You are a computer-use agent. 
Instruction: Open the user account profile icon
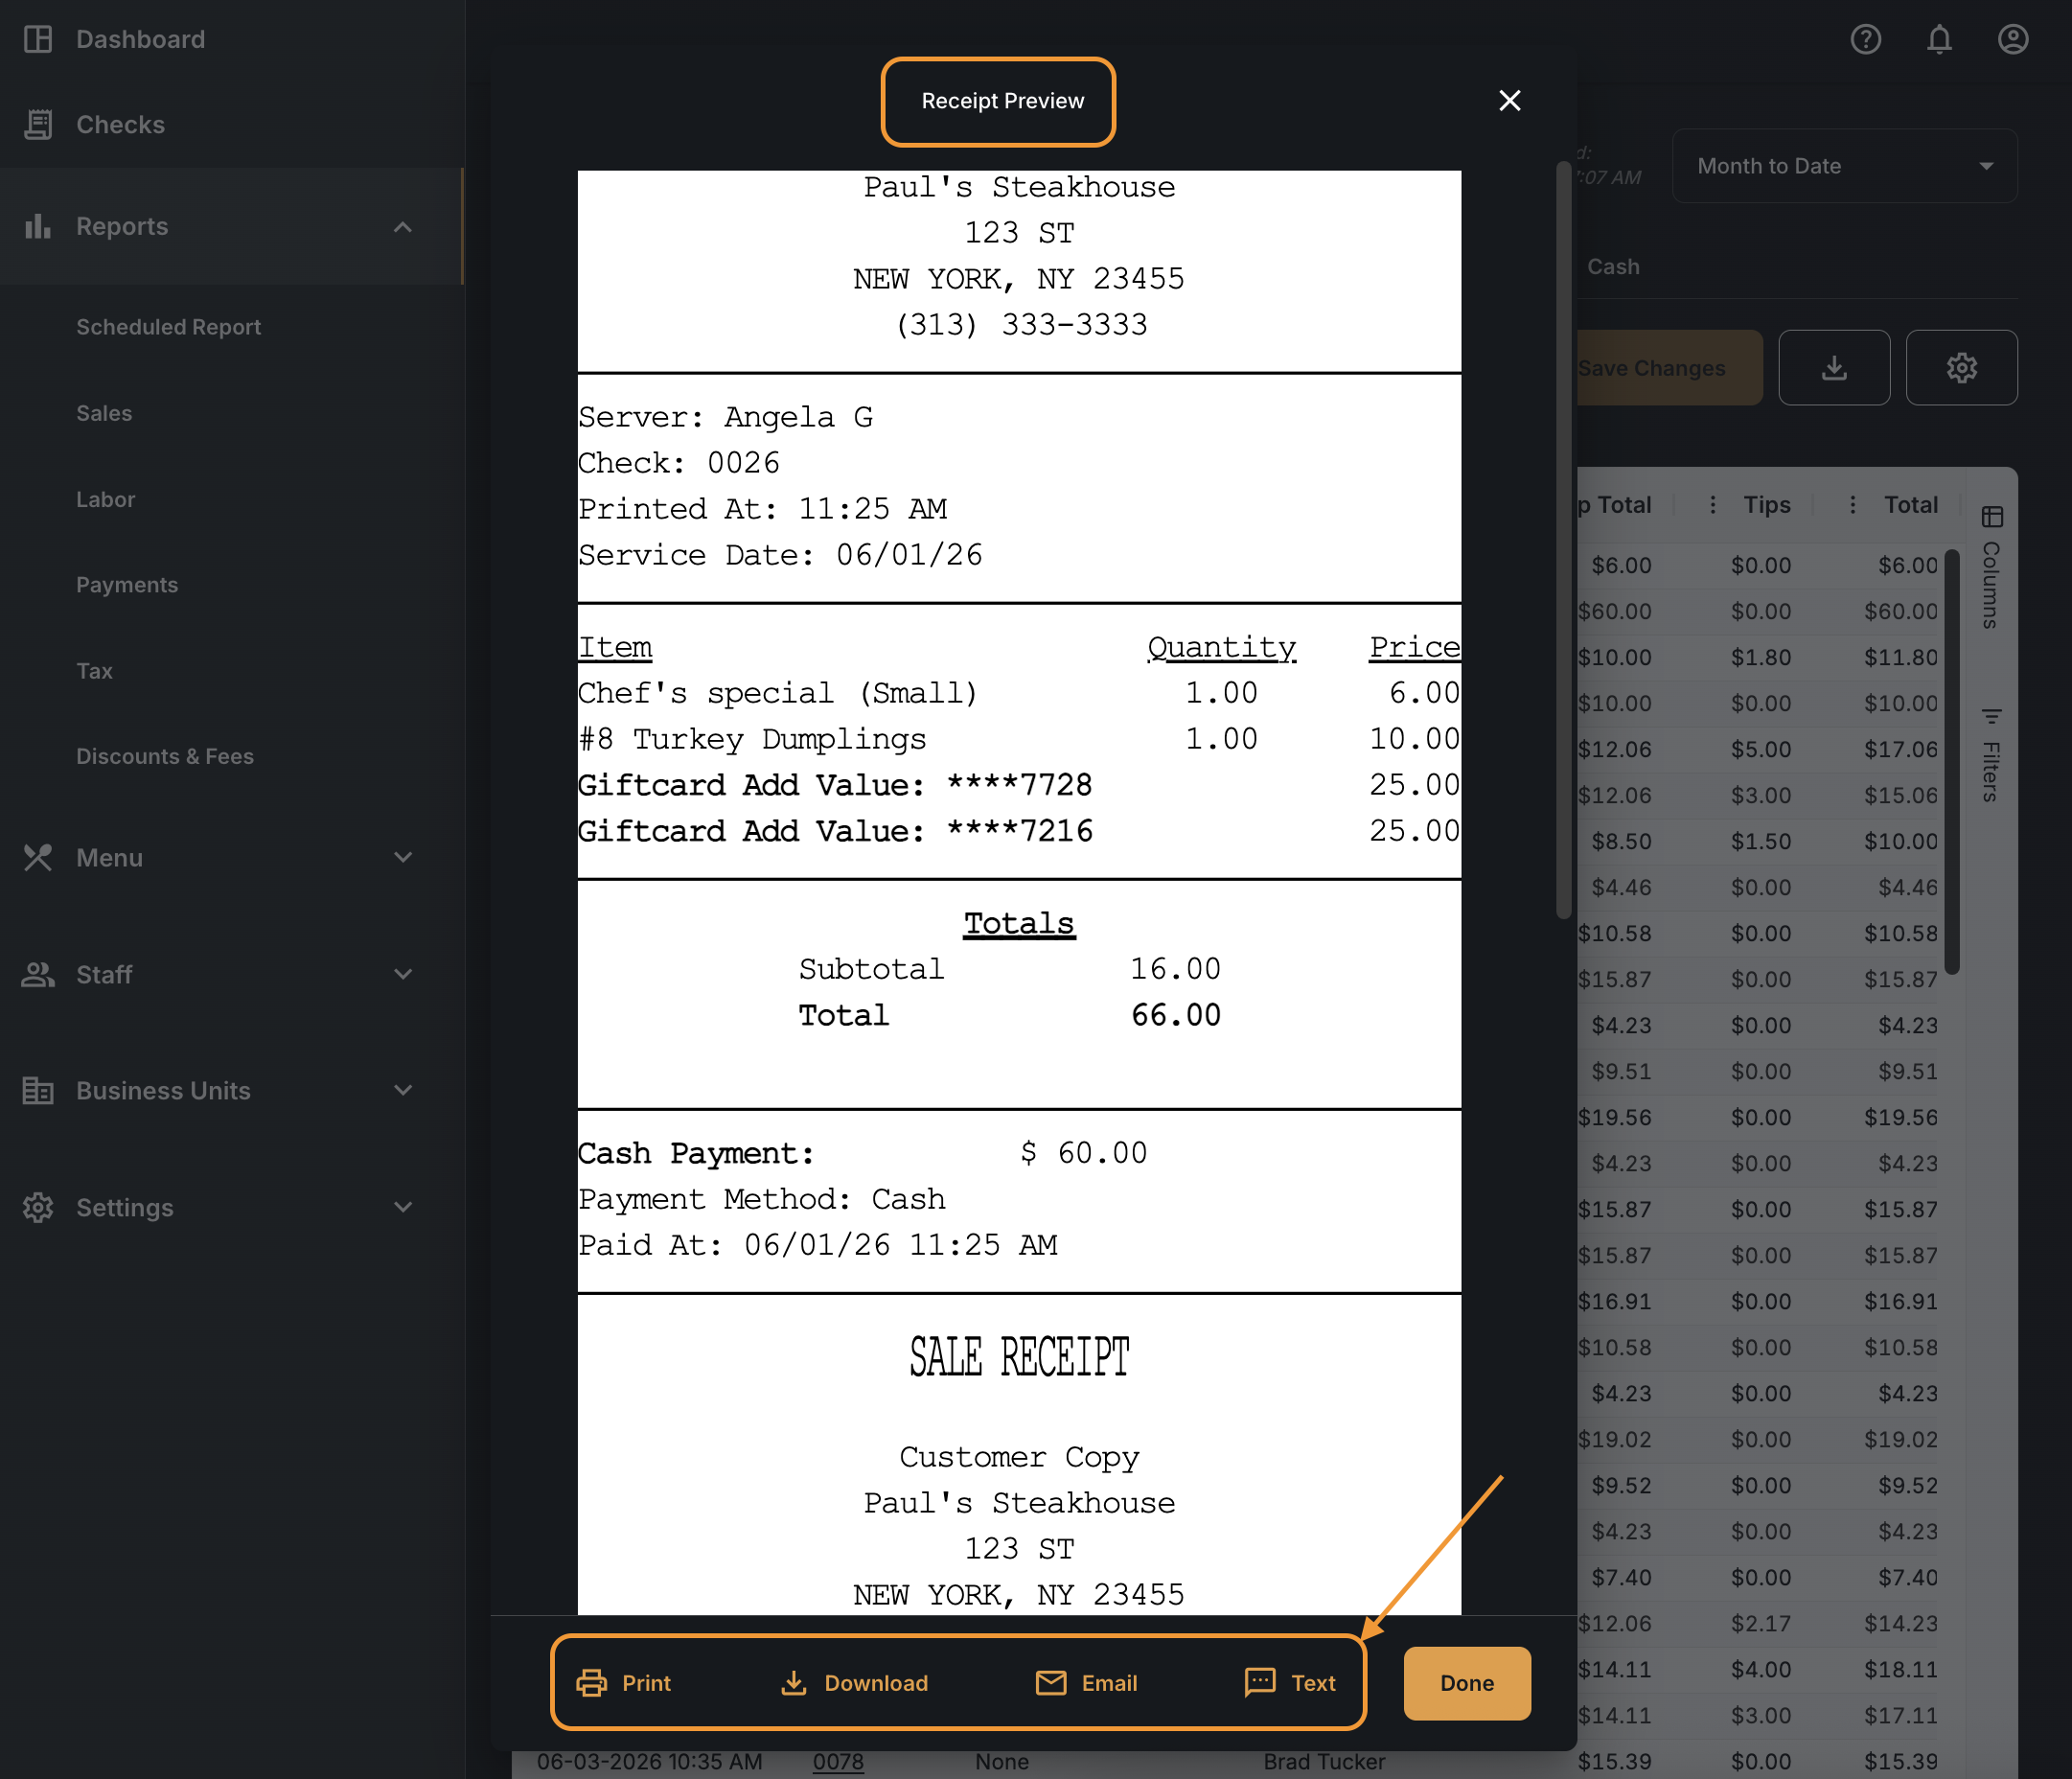coord(2012,39)
